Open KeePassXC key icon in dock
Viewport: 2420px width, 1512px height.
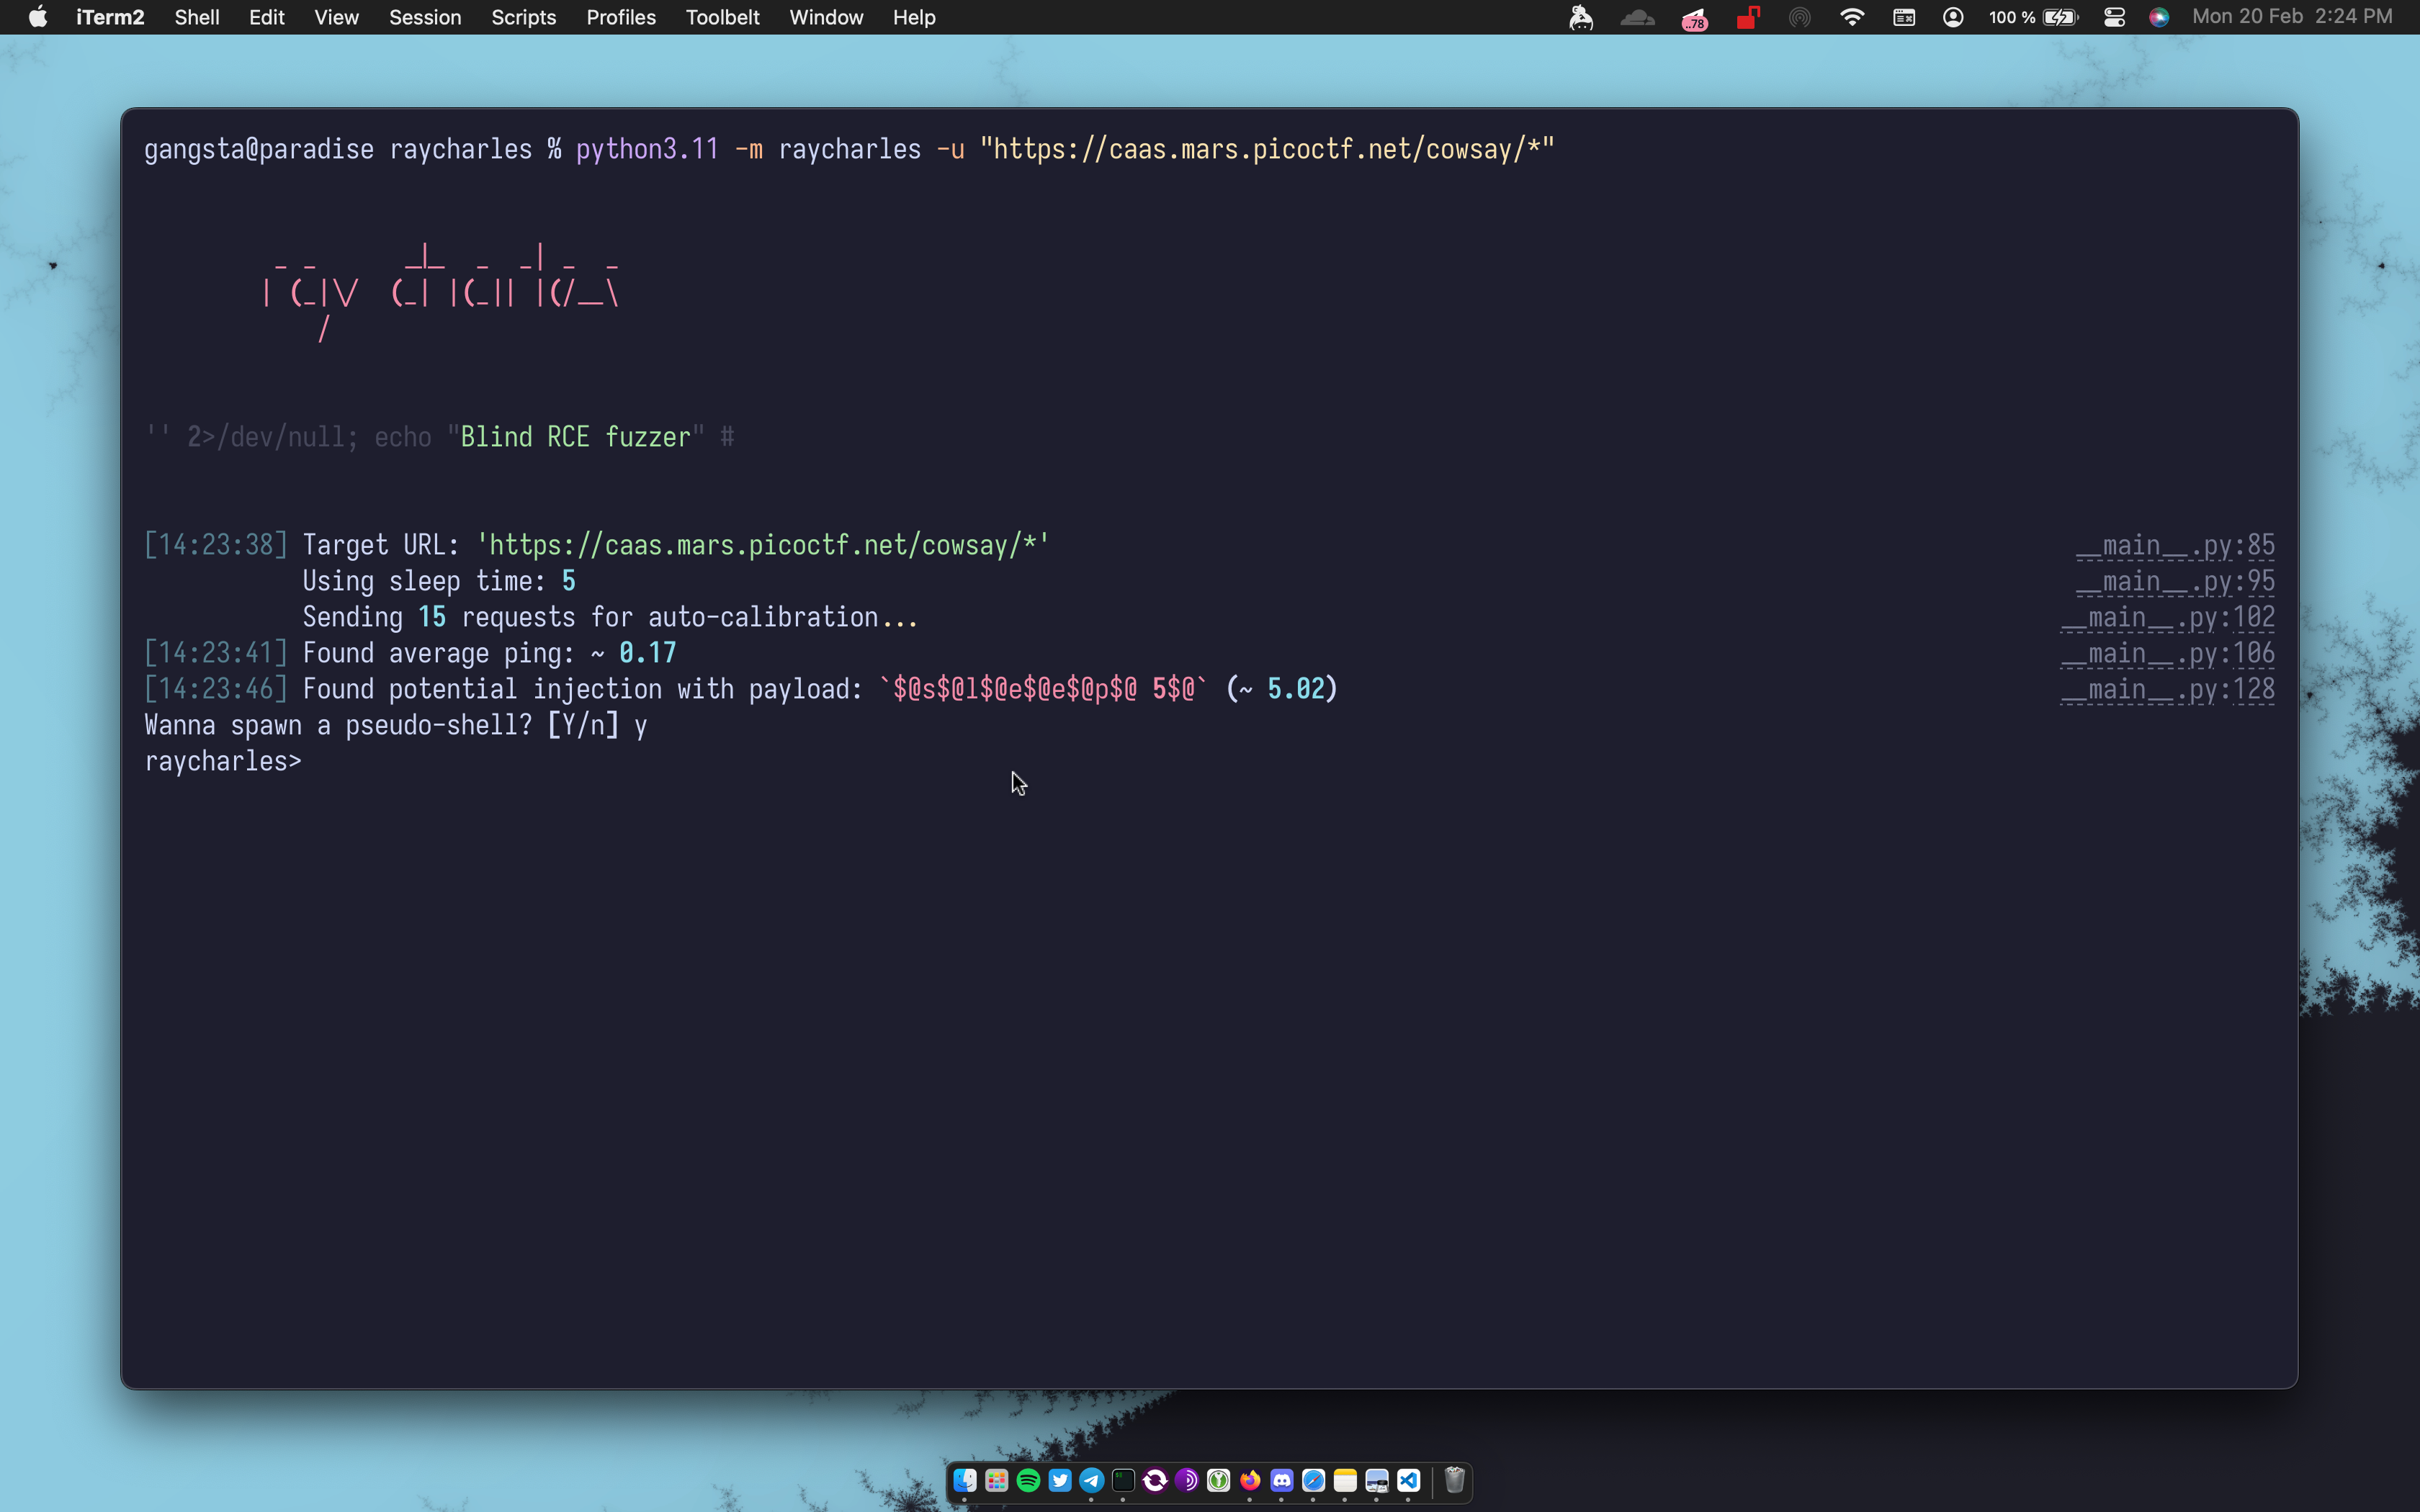coord(1218,1480)
